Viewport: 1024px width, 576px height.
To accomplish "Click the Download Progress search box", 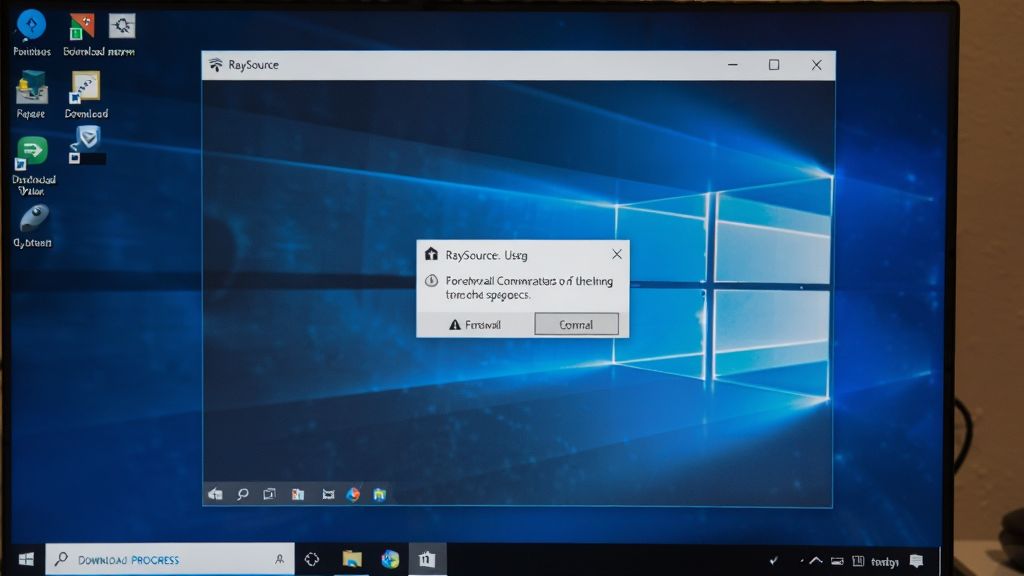I will (170, 560).
